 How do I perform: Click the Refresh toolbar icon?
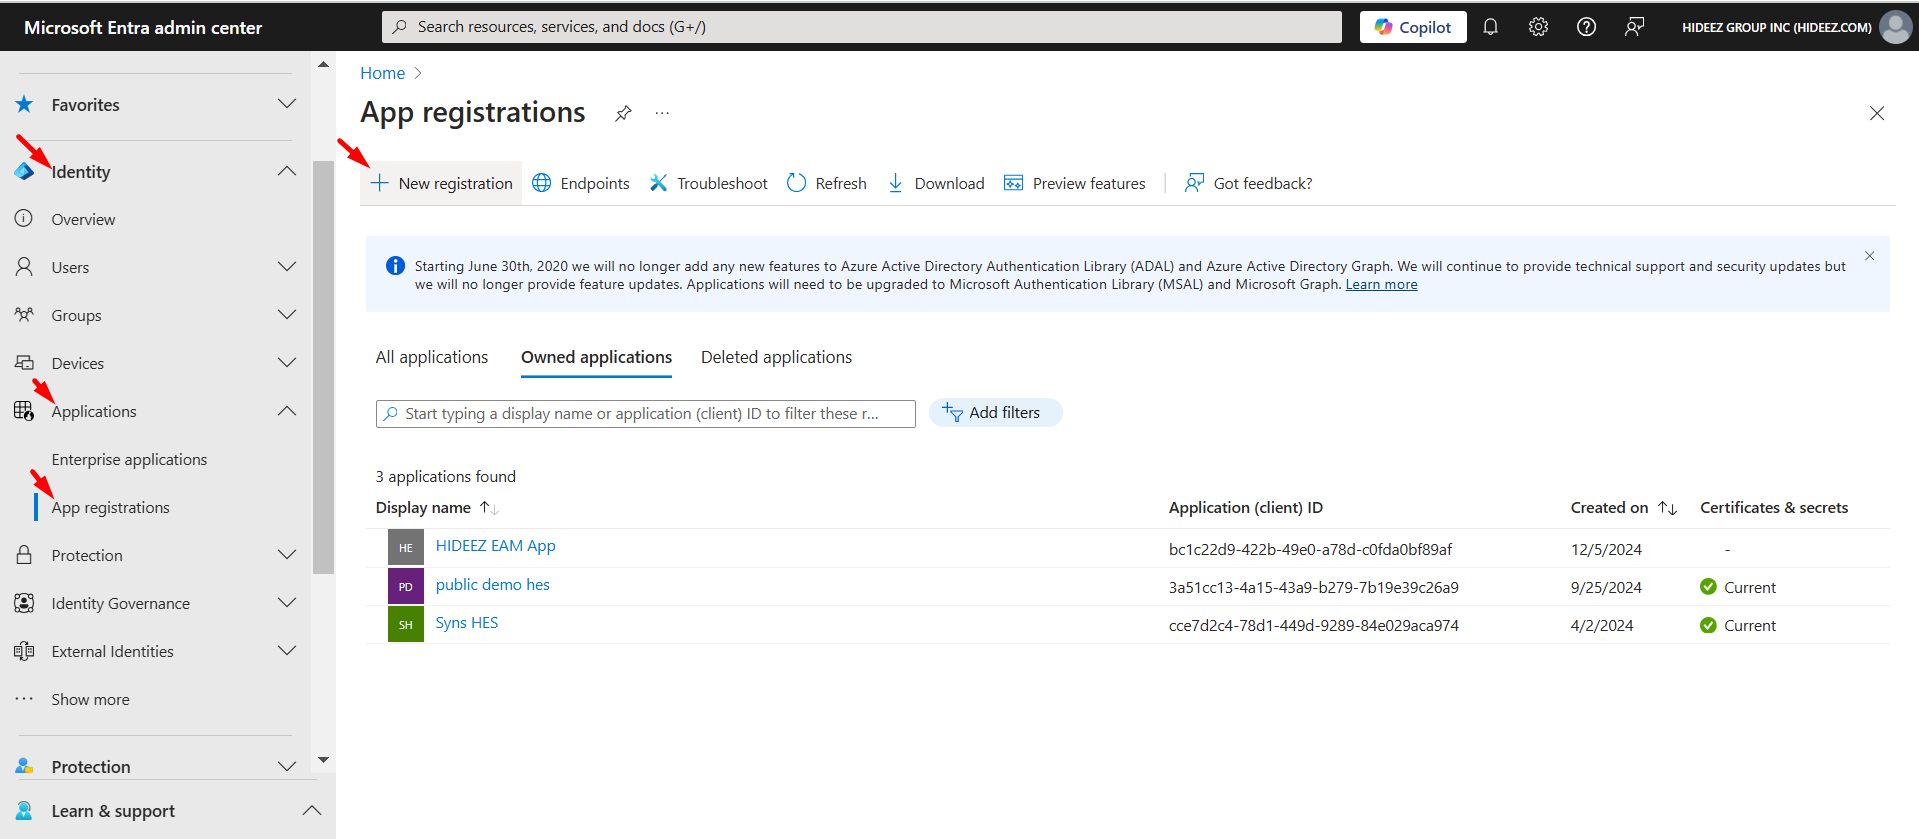(x=827, y=183)
